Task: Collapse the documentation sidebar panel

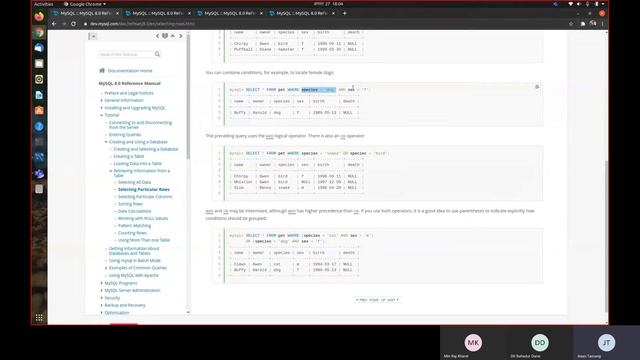Action: 93,36
